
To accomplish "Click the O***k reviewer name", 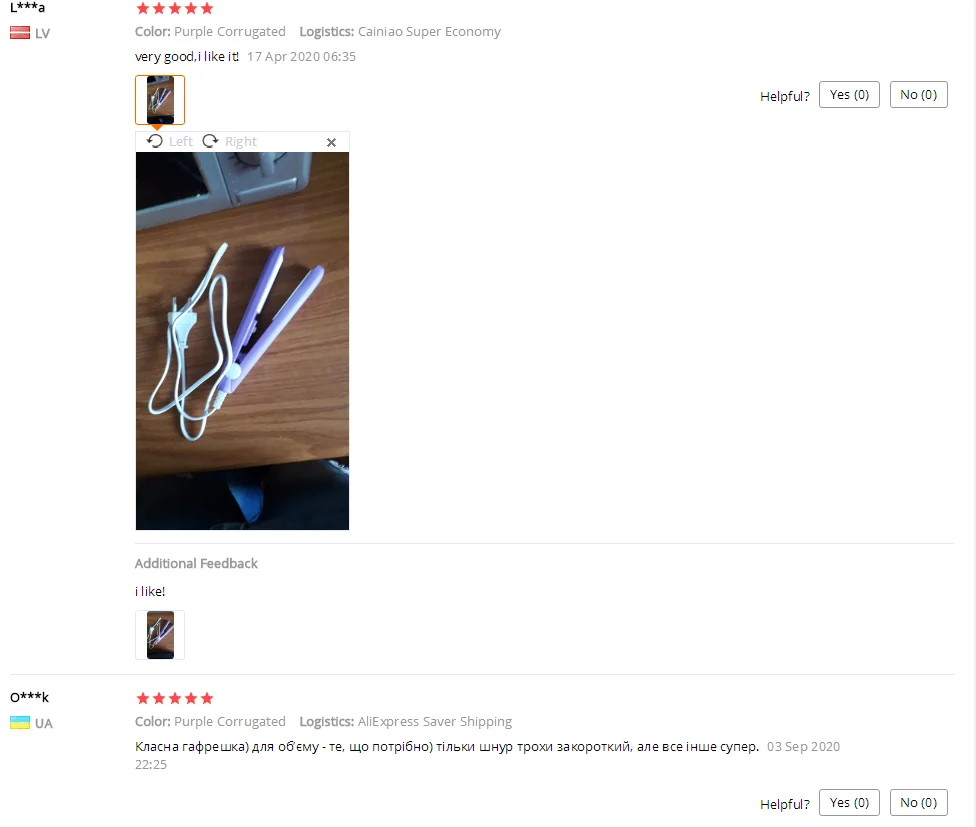I will click(29, 697).
